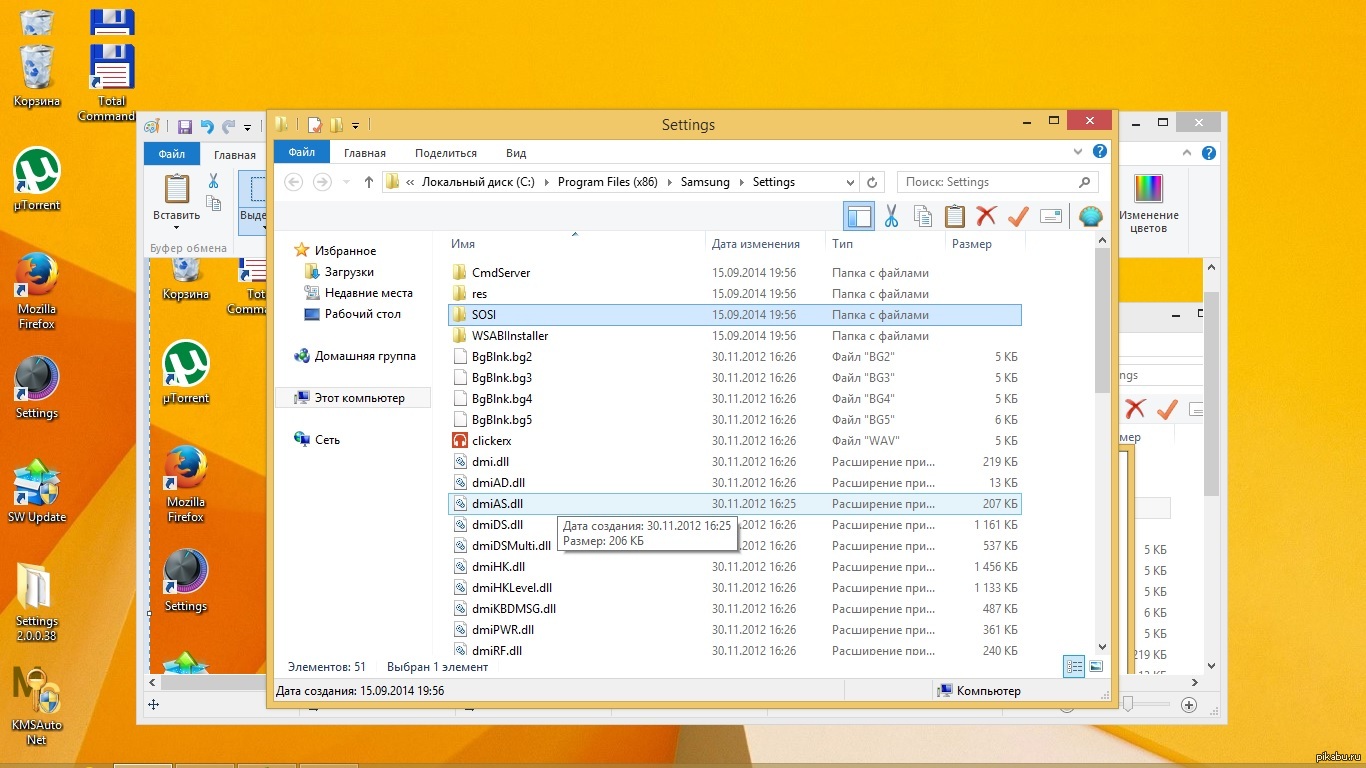Image resolution: width=1366 pixels, height=768 pixels.
Task: Open the Customize Quick Access Toolbar dropdown
Action: [355, 125]
